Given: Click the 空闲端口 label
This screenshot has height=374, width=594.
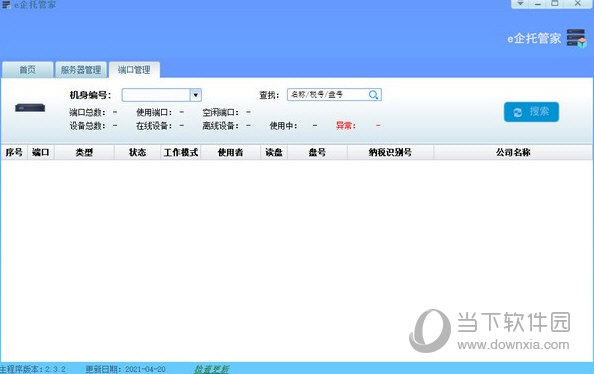Looking at the screenshot, I should (x=220, y=113).
